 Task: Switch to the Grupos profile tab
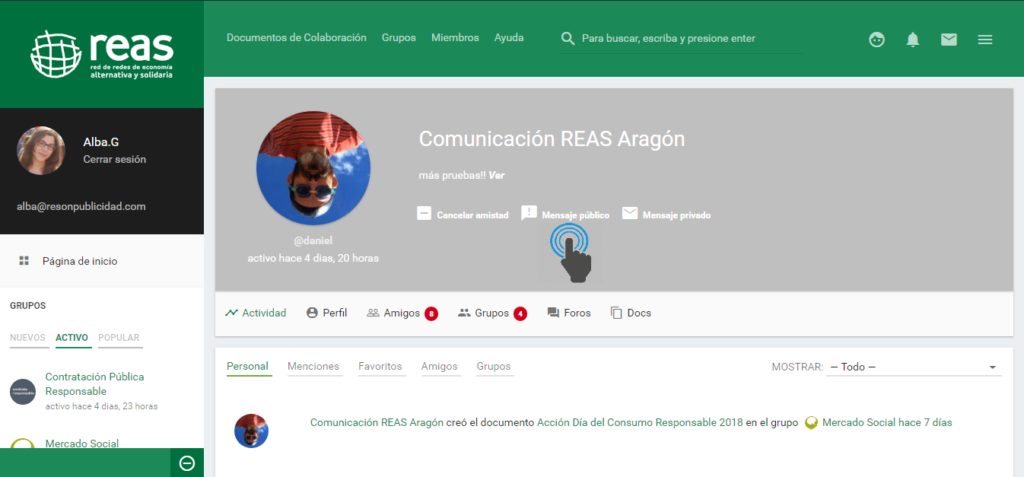tap(491, 313)
